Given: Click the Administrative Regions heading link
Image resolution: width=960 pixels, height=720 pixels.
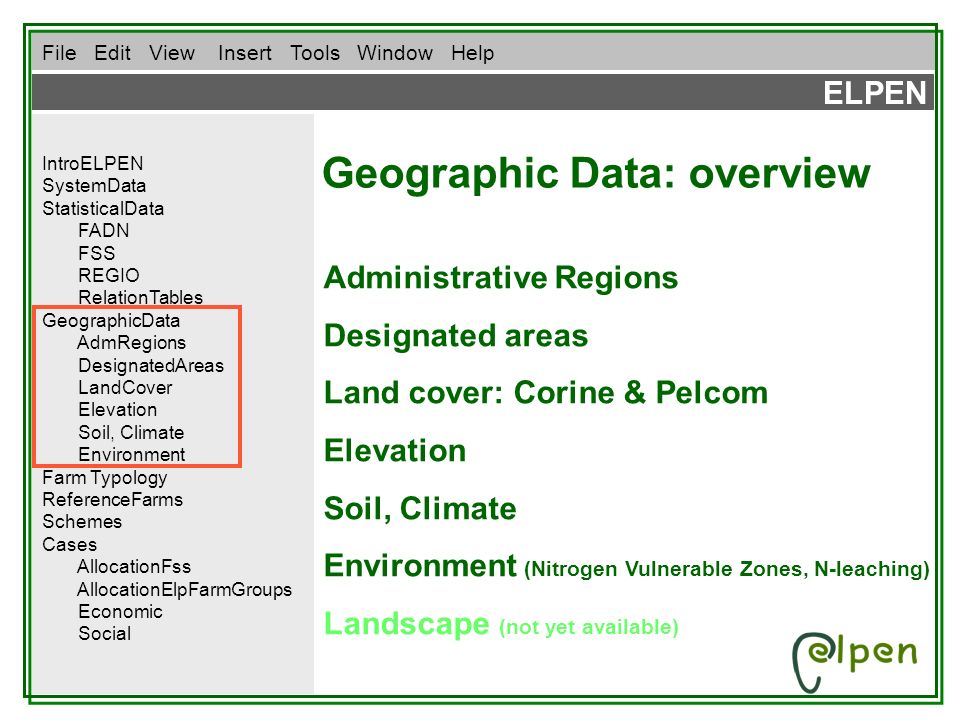Looking at the screenshot, I should [x=501, y=277].
